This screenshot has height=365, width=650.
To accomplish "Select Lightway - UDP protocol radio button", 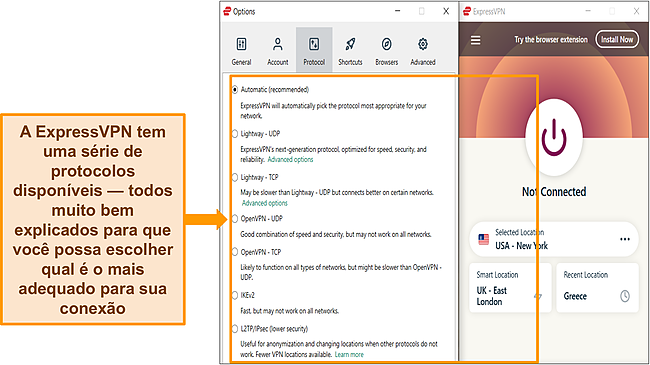I will point(235,134).
